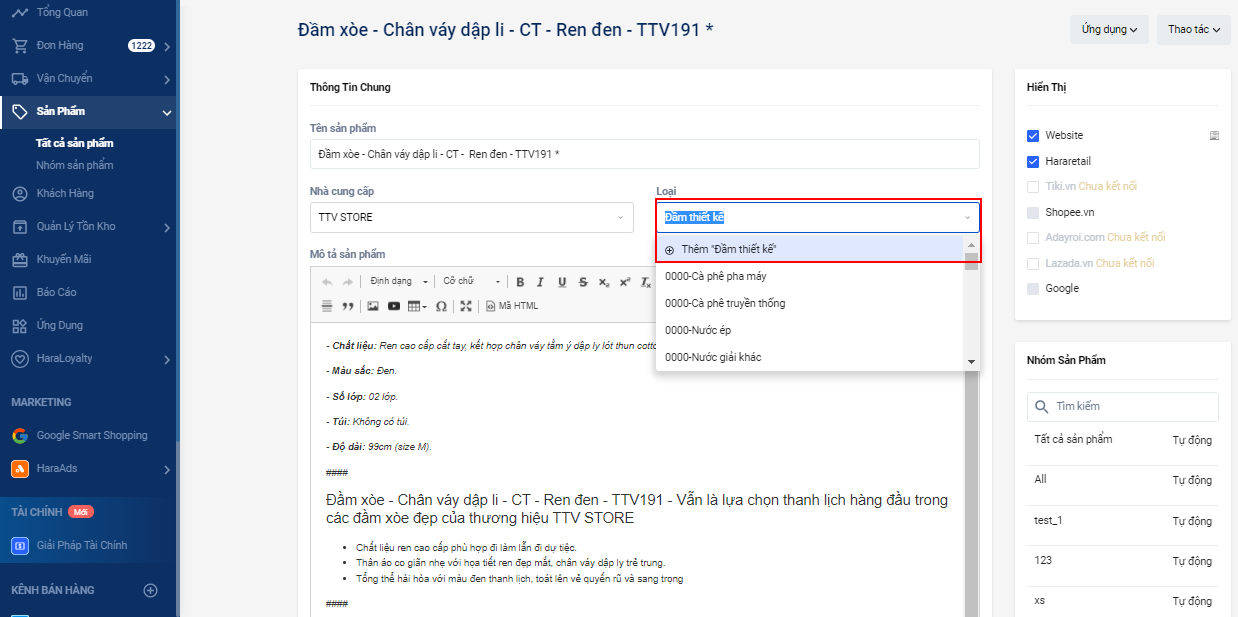Apply subscript formatting in editor

[x=604, y=282]
